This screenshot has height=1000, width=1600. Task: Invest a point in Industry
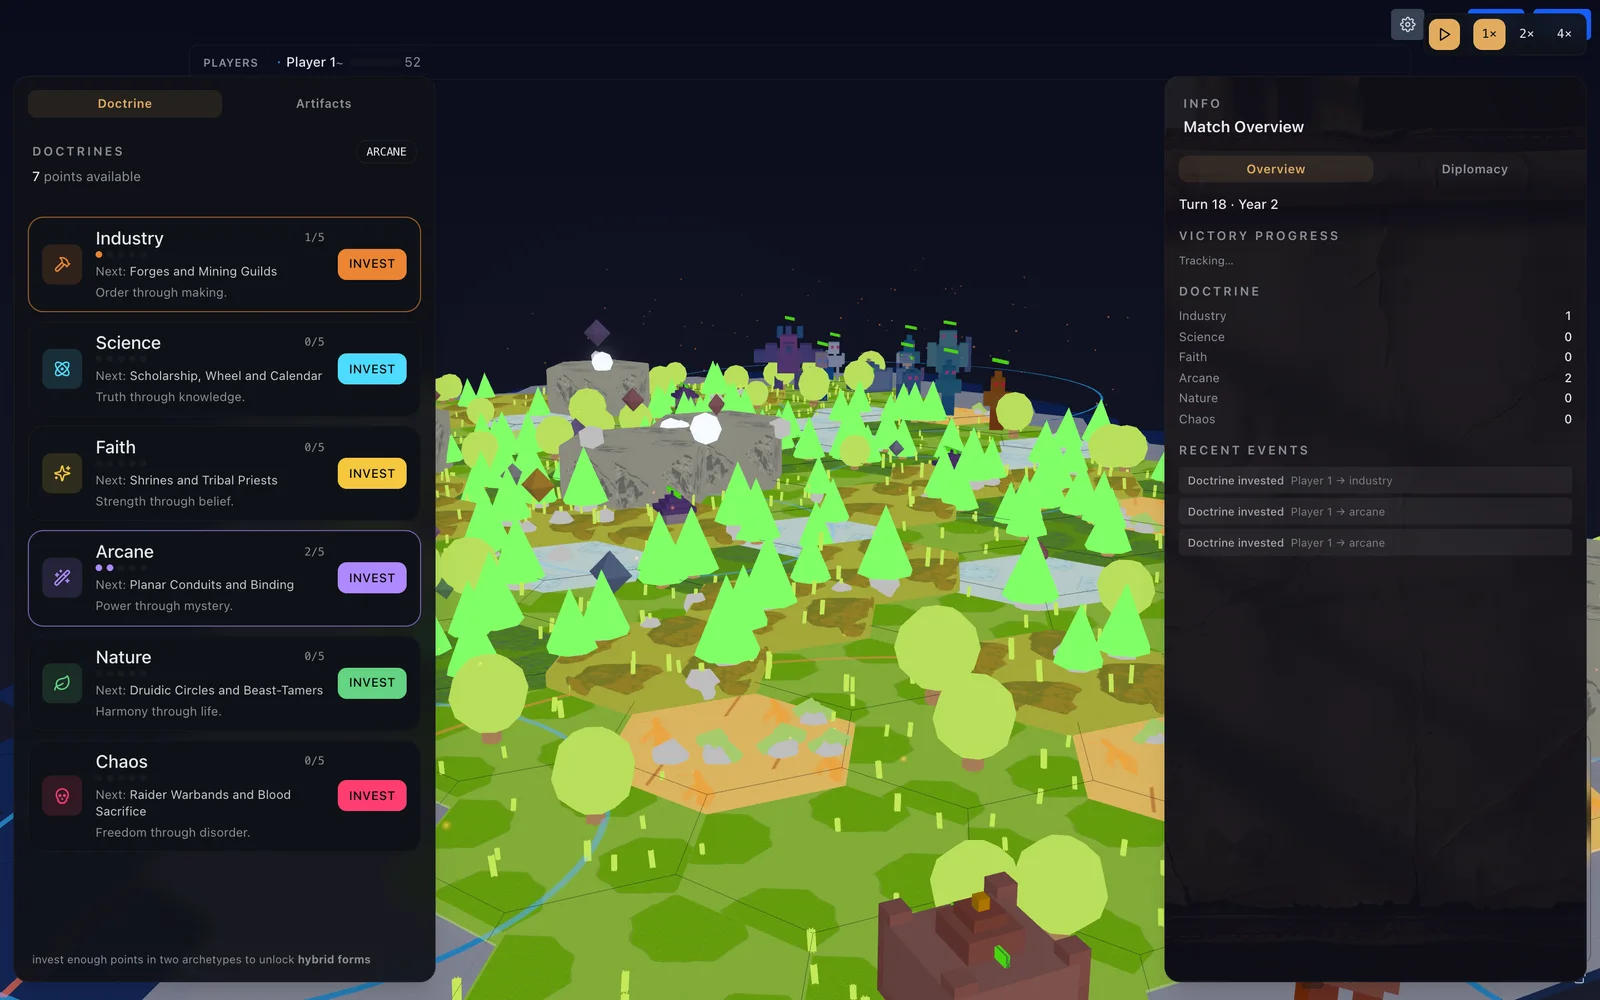(372, 264)
